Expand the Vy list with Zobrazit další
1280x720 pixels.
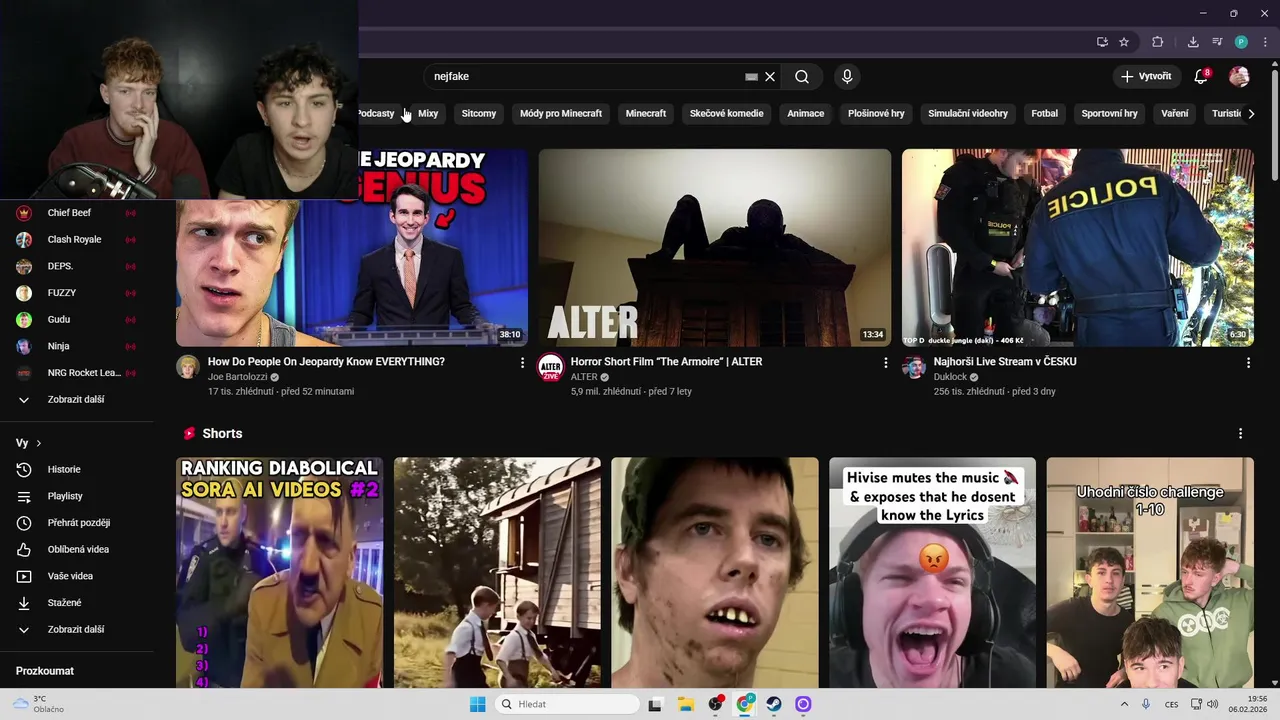(77, 629)
